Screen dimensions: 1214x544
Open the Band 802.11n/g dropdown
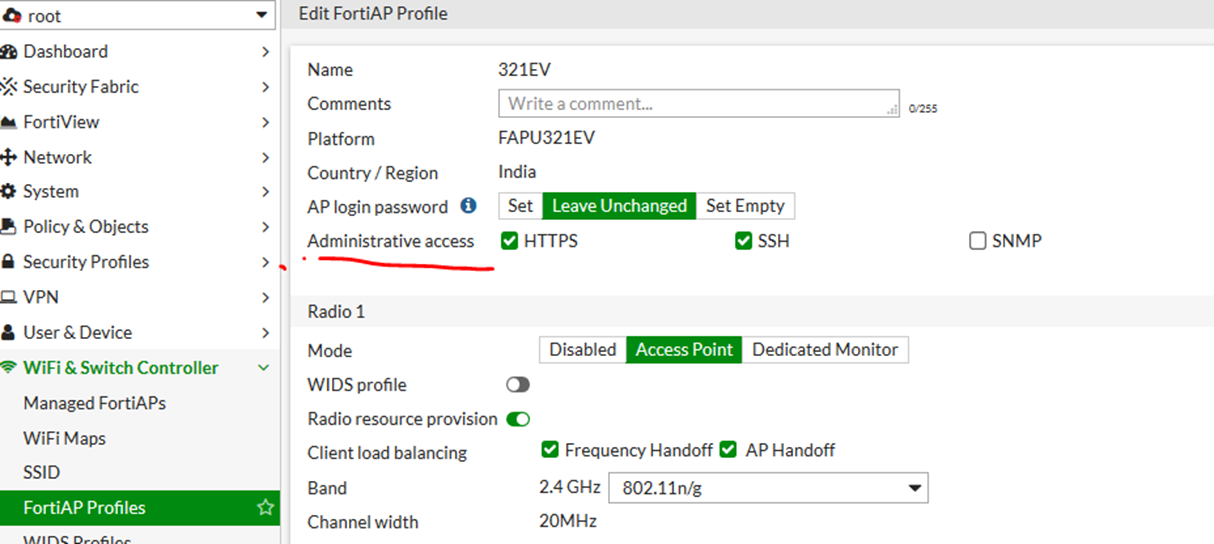coord(768,488)
